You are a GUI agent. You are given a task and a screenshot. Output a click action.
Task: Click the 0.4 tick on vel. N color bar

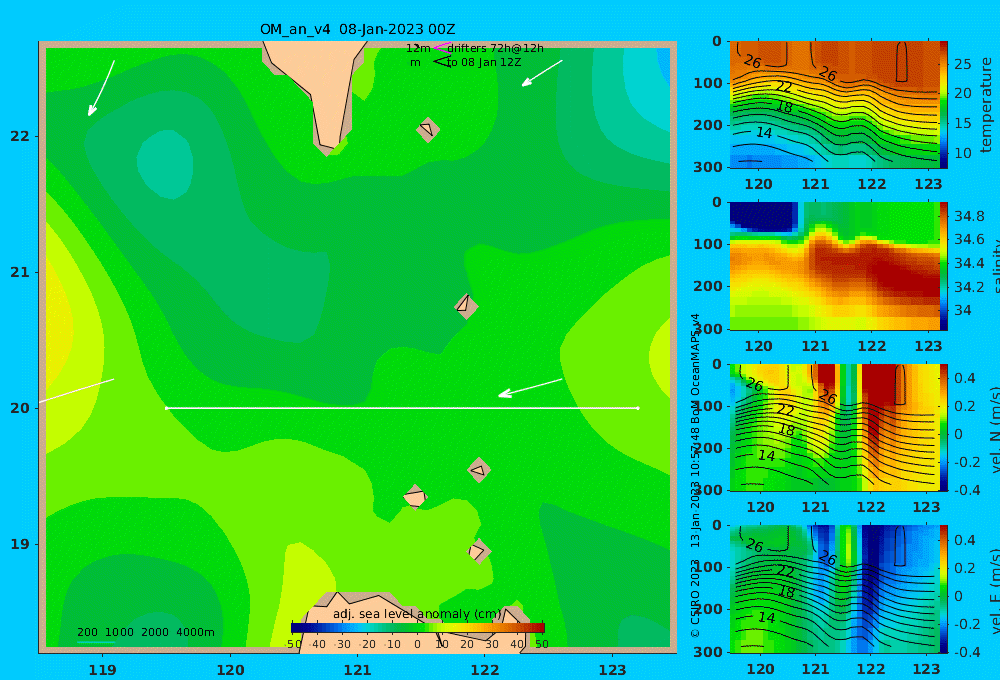coord(964,378)
